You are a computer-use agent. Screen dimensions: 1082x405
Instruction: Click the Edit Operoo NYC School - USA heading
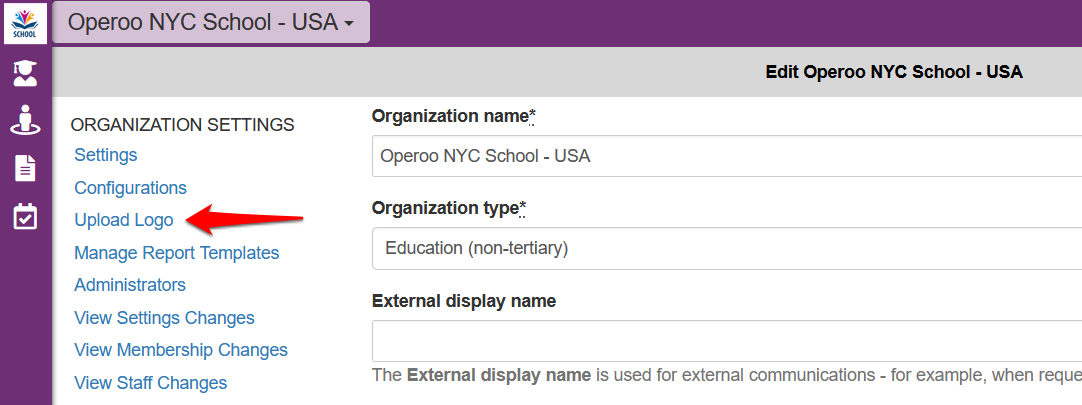pyautogui.click(x=894, y=72)
